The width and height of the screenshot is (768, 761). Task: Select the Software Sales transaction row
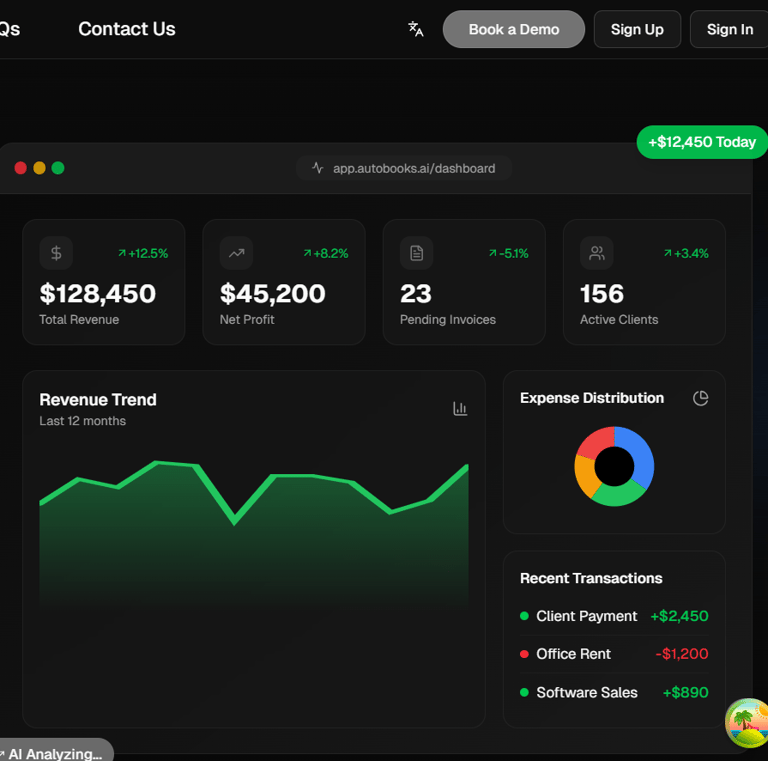614,692
